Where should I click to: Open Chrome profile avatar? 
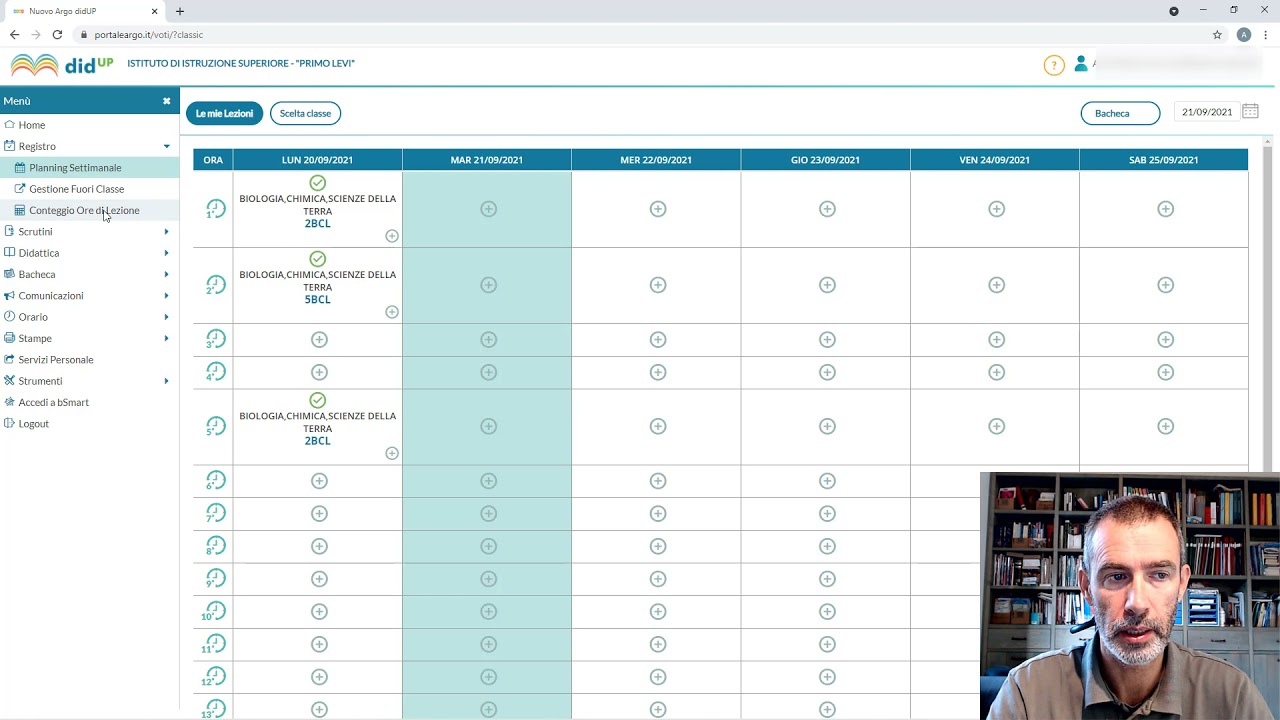pos(1244,35)
